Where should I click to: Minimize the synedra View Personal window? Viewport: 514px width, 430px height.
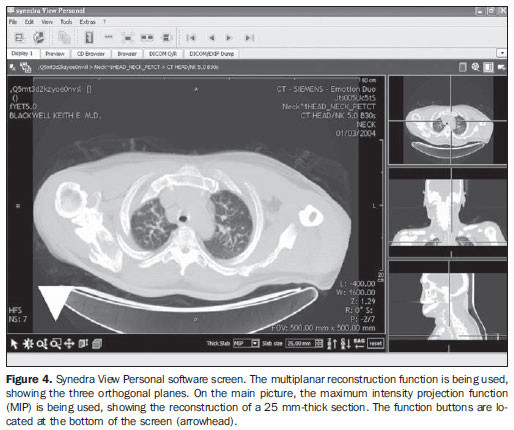(x=480, y=11)
